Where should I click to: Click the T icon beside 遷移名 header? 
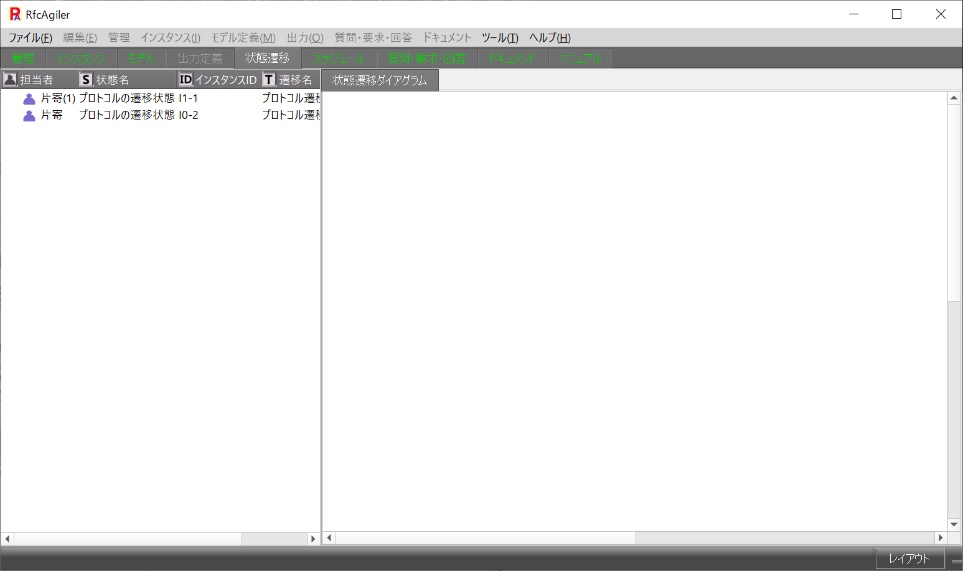(268, 79)
